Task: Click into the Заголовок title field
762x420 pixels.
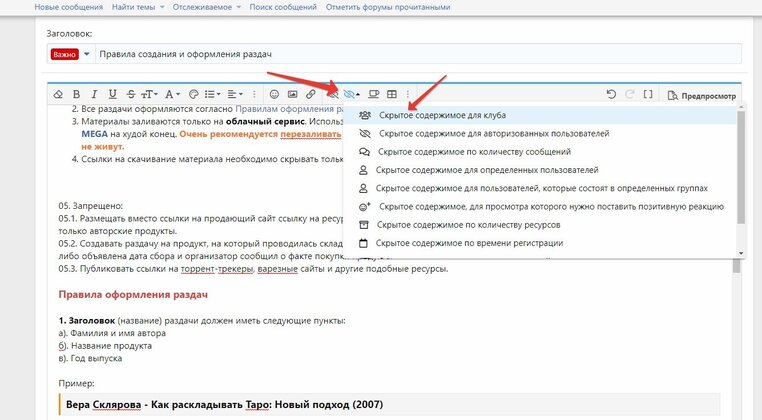Action: click(x=418, y=54)
